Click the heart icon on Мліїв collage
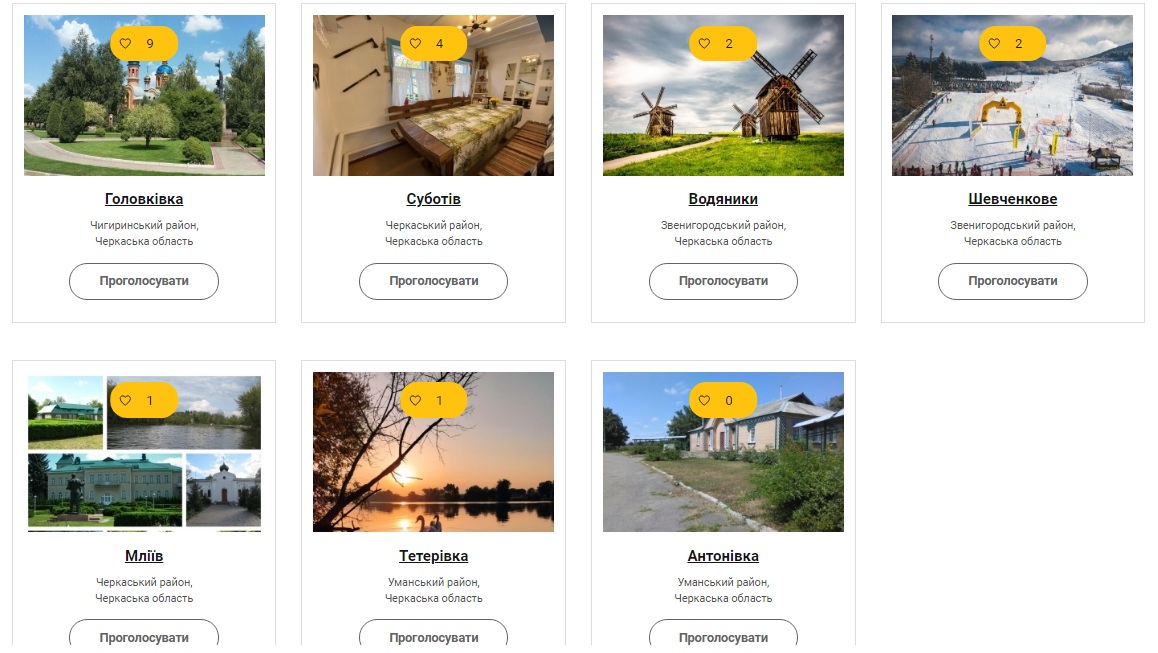The height and width of the screenshot is (653, 1158). pyautogui.click(x=126, y=400)
